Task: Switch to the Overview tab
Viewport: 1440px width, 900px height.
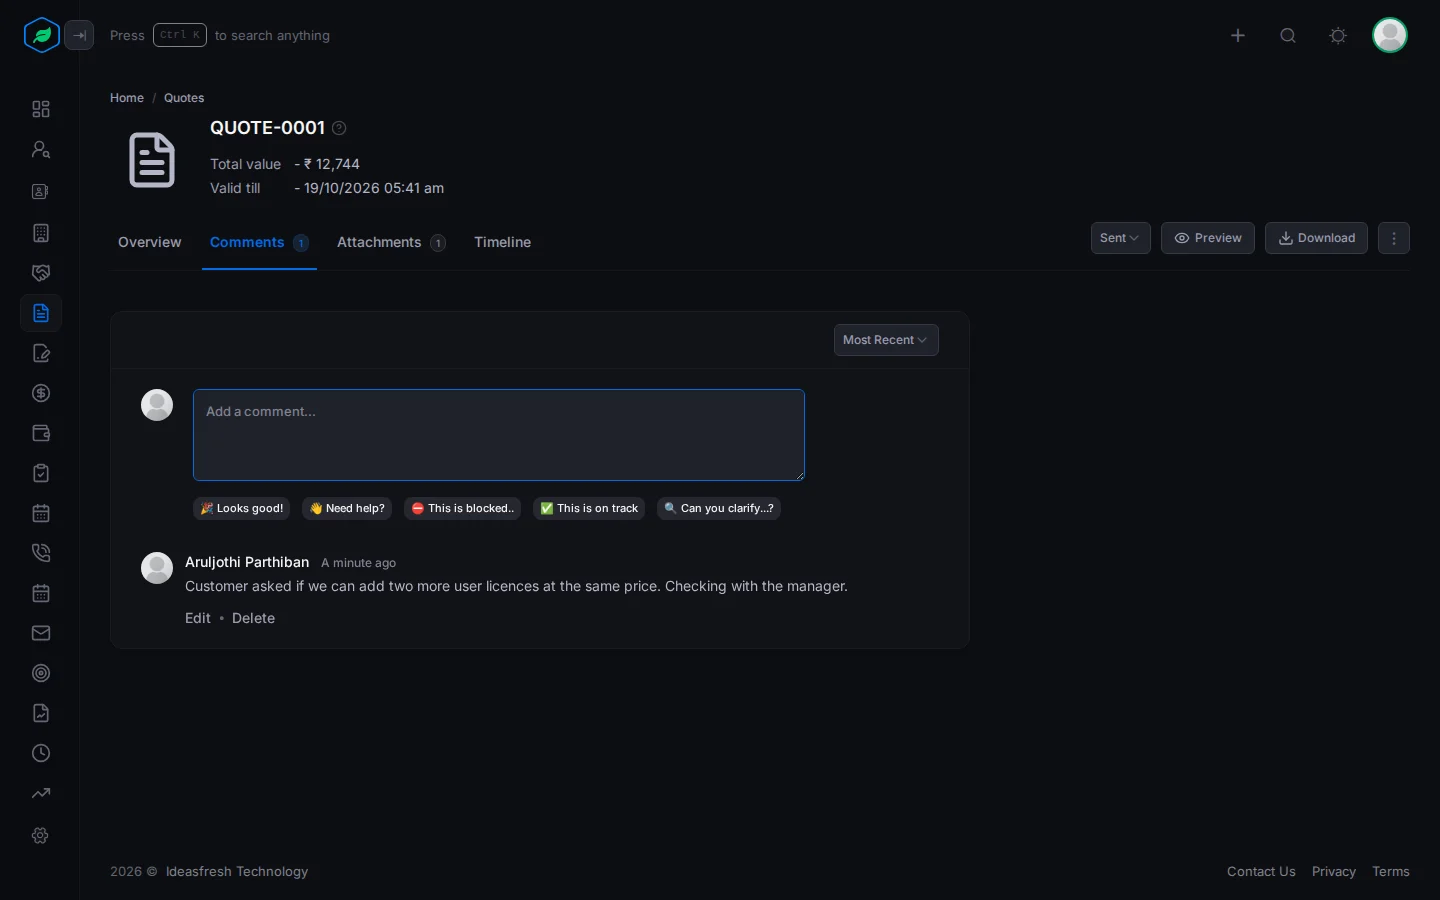Action: (x=150, y=242)
